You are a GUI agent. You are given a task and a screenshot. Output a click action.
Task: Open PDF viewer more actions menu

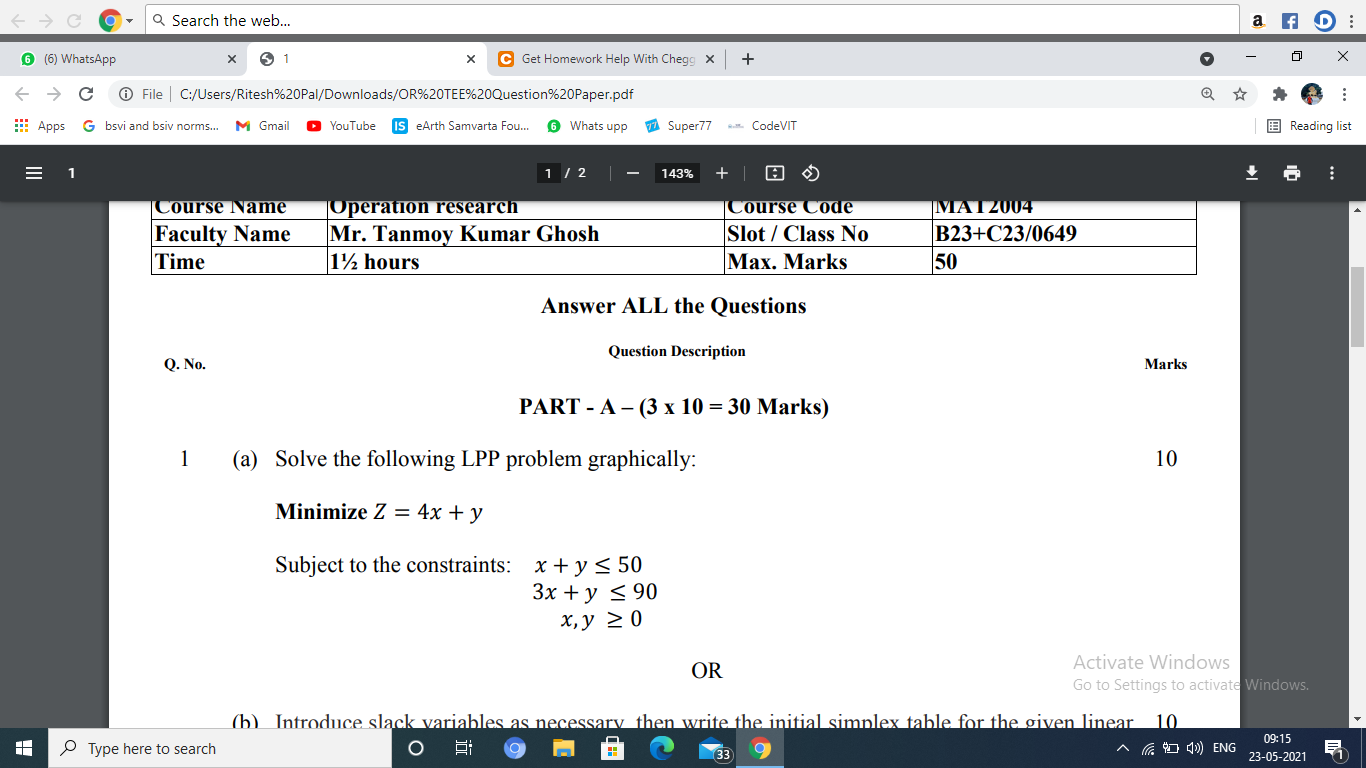coord(1332,173)
